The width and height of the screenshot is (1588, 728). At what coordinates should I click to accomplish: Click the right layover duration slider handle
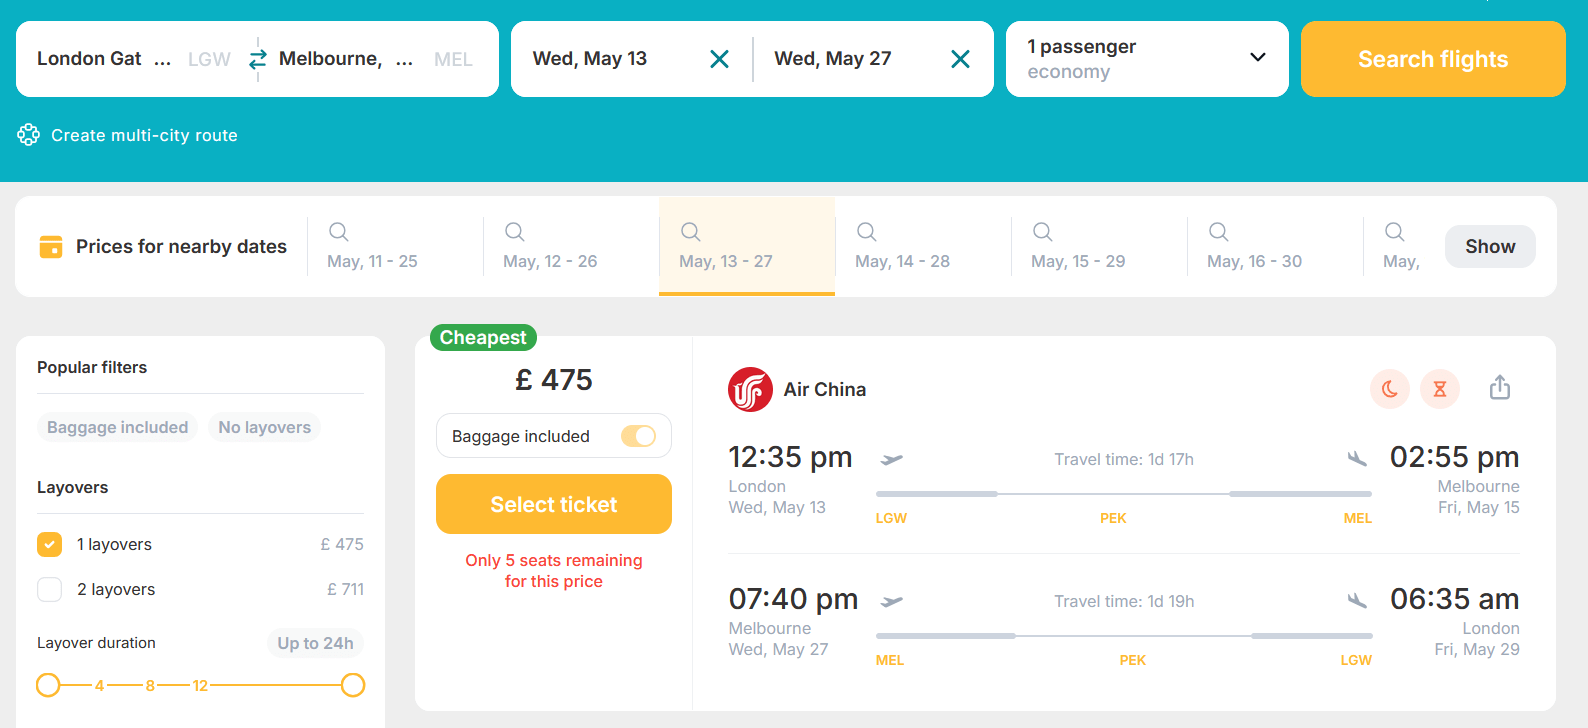tap(353, 685)
